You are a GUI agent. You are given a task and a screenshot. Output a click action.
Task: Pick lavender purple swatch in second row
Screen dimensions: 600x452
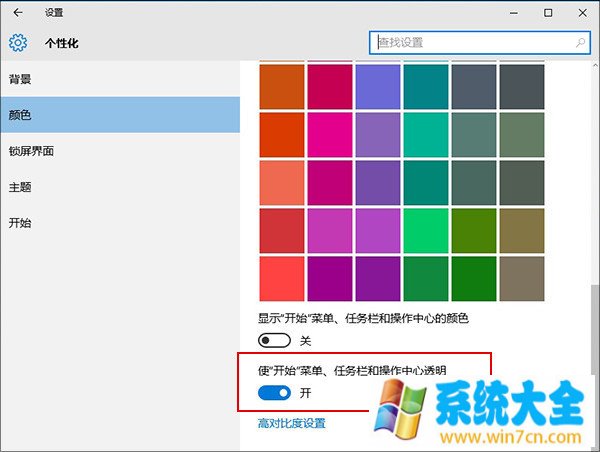click(378, 135)
